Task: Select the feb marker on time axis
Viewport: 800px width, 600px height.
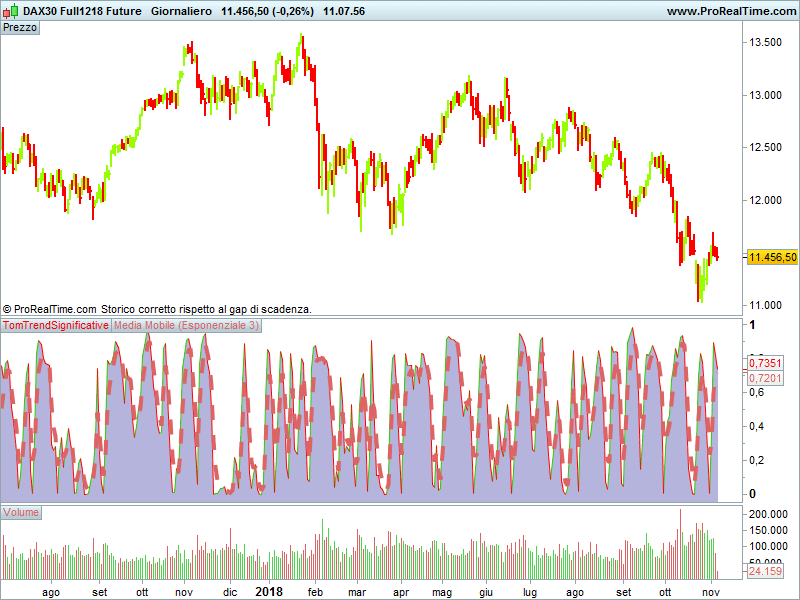Action: (315, 592)
